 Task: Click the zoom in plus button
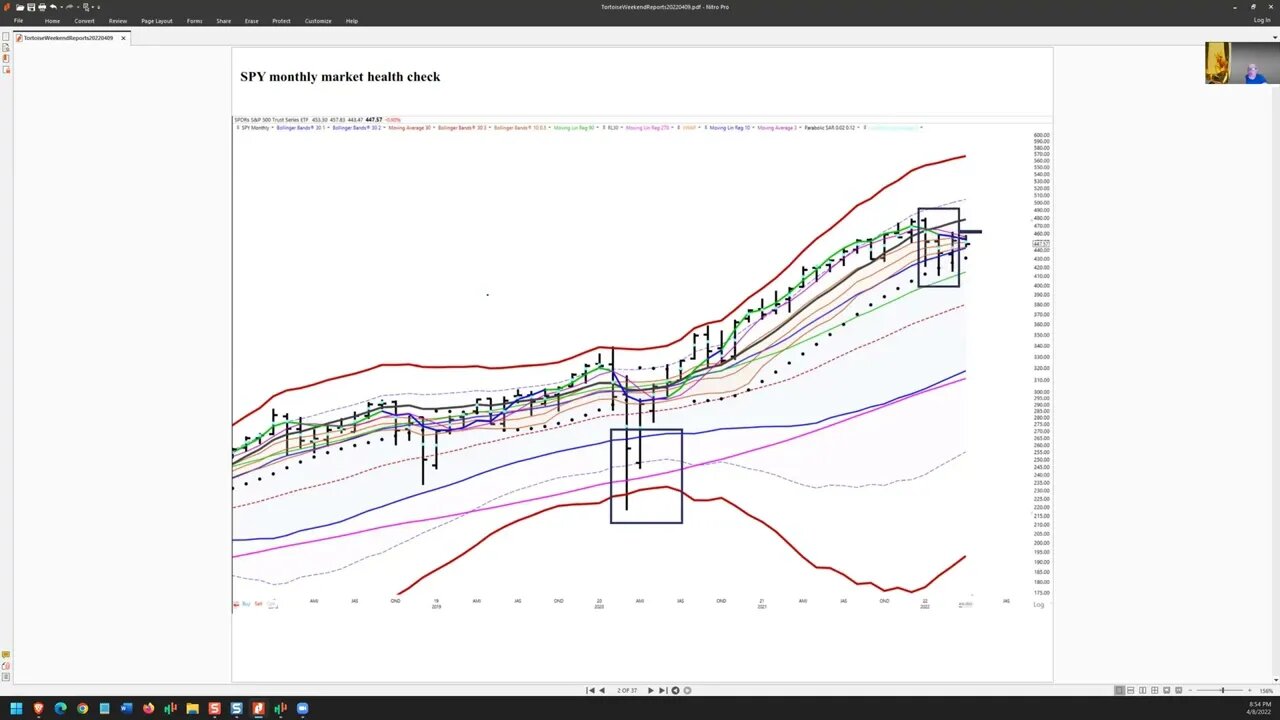(x=1249, y=690)
